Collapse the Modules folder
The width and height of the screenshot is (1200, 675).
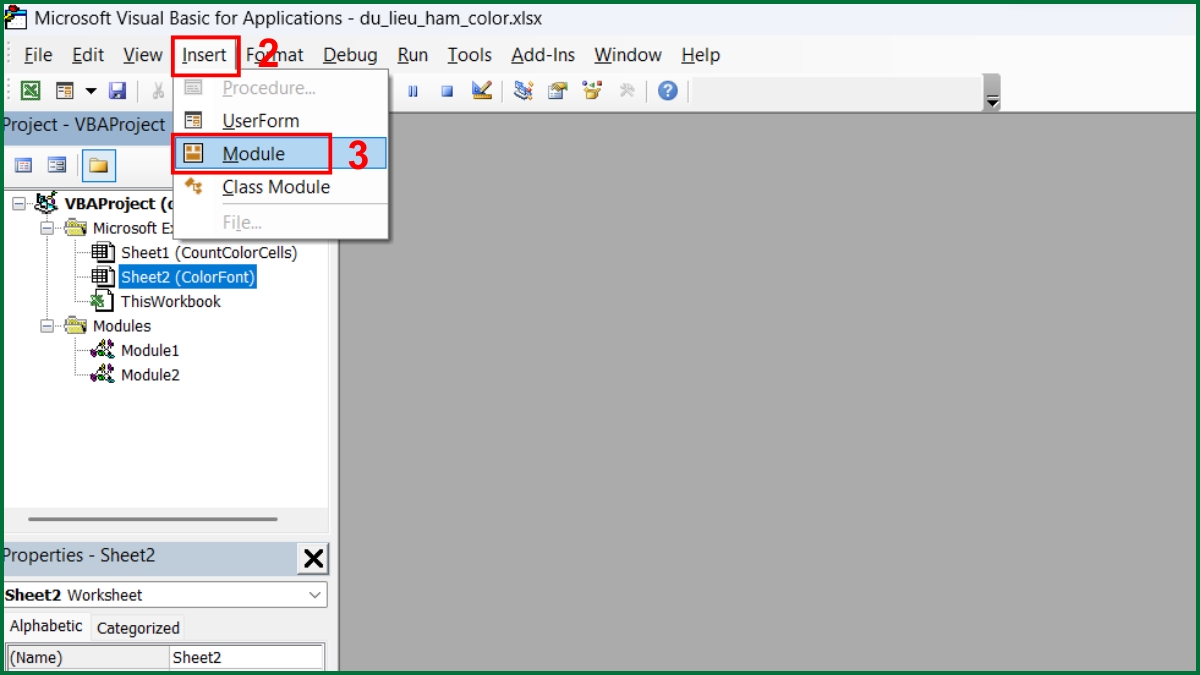(x=48, y=325)
